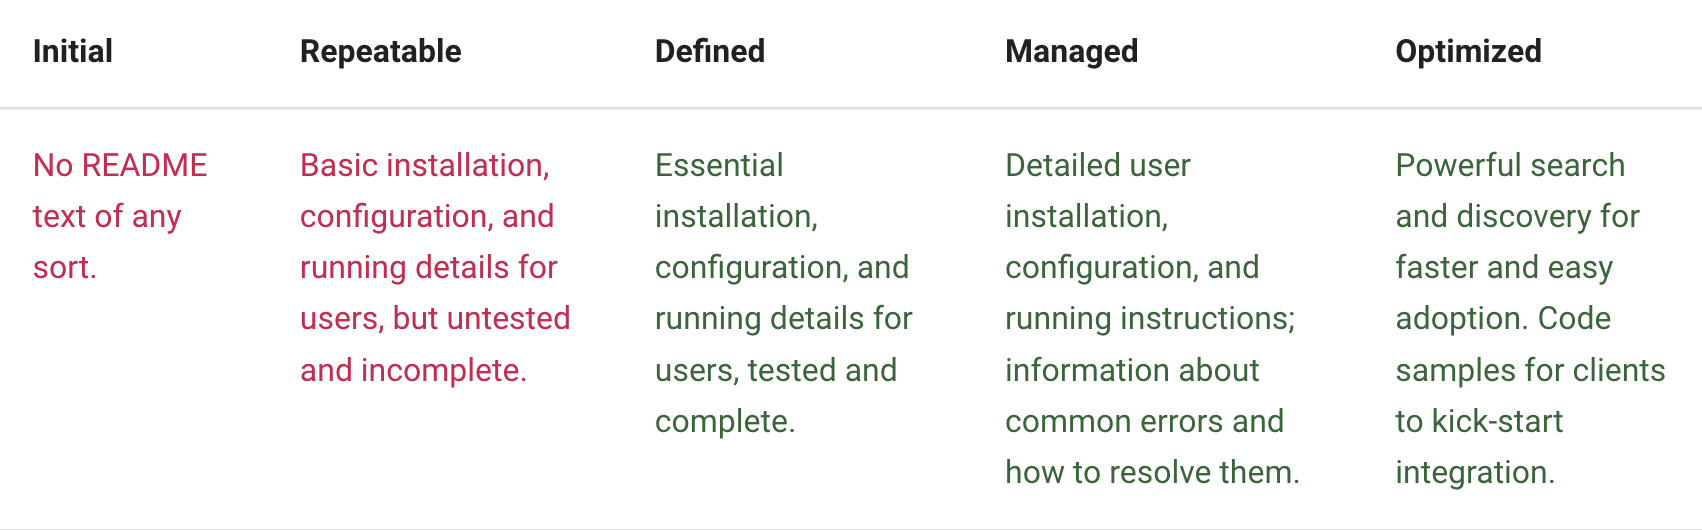Click the 'Basic installation' description cell

tap(435, 267)
